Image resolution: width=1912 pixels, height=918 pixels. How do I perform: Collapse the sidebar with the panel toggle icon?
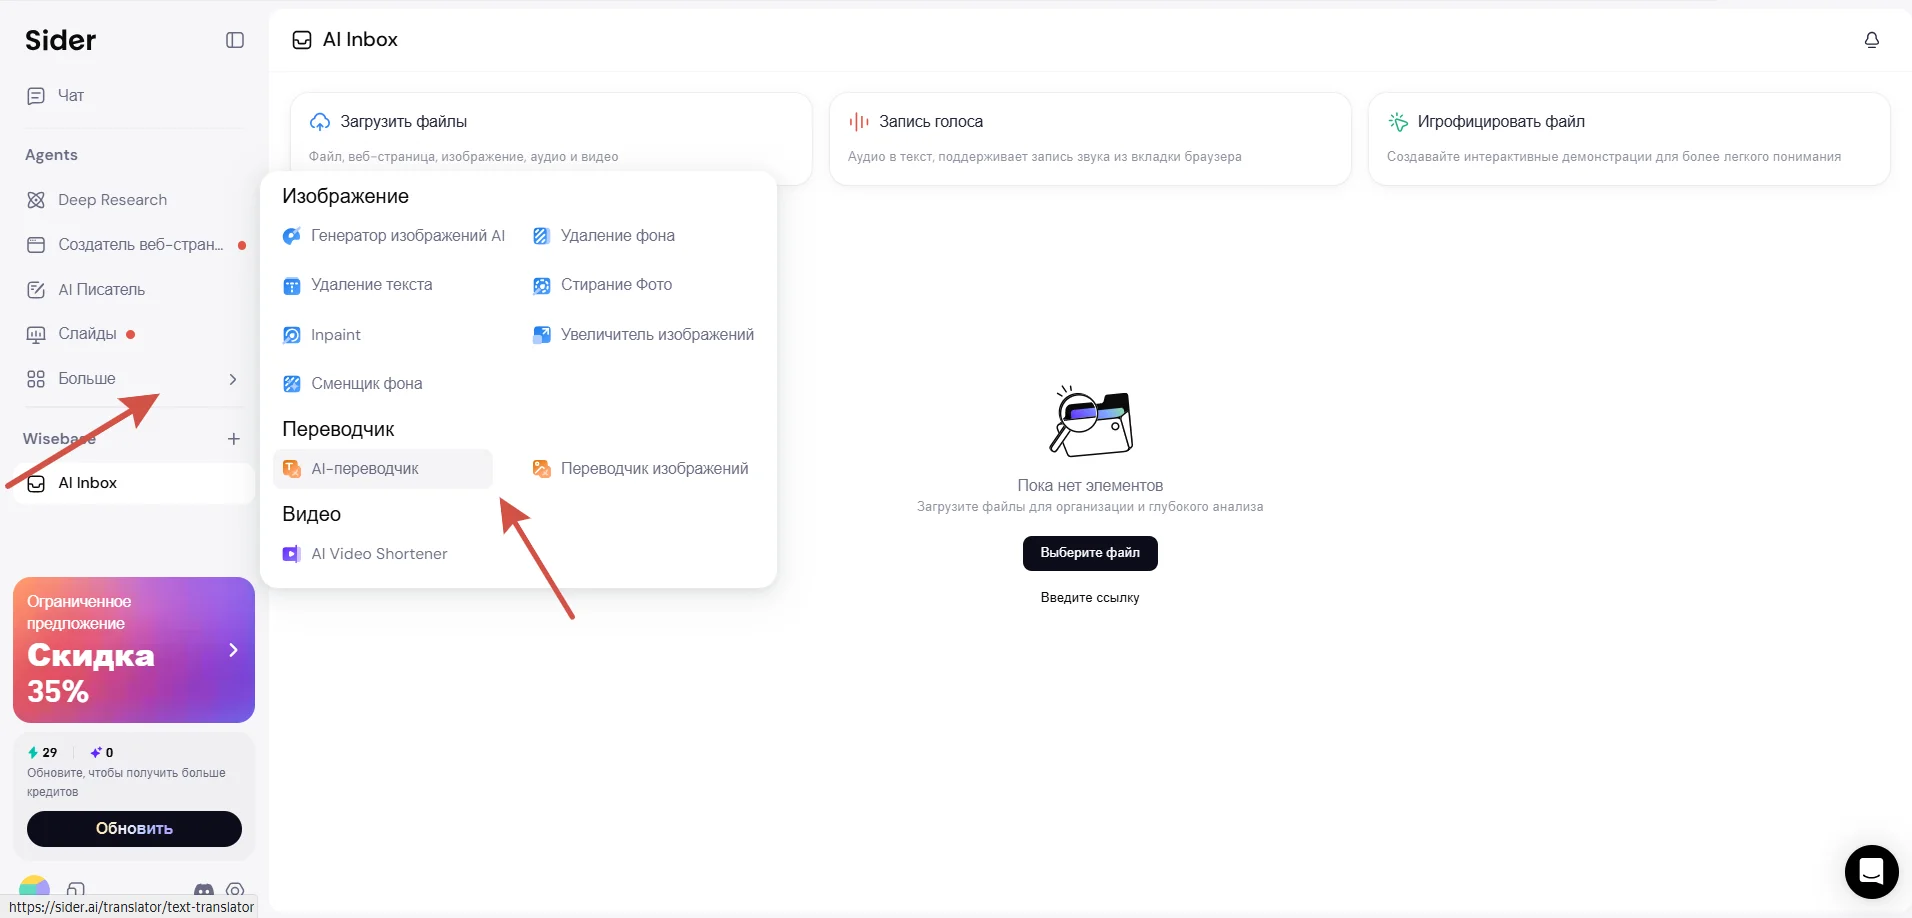(x=235, y=40)
